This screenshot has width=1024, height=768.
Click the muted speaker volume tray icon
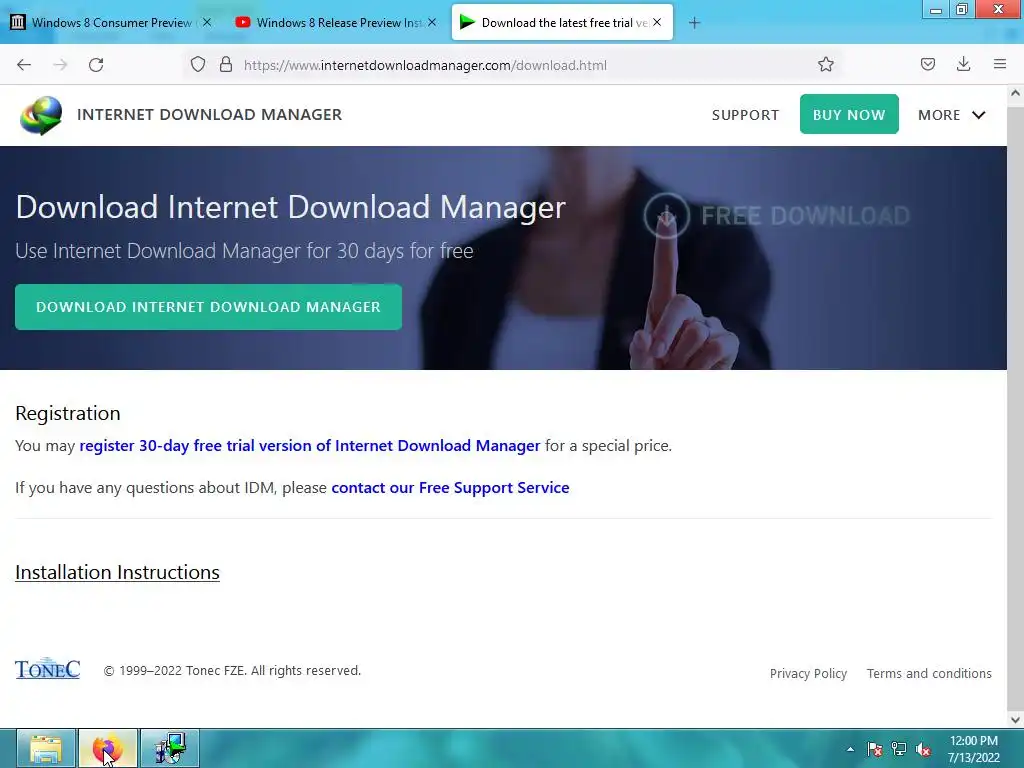point(923,749)
